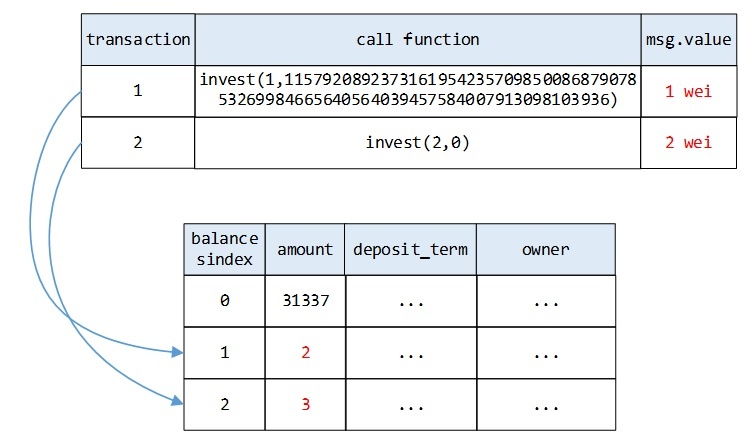Click the "balance sindex" header cell

point(224,249)
